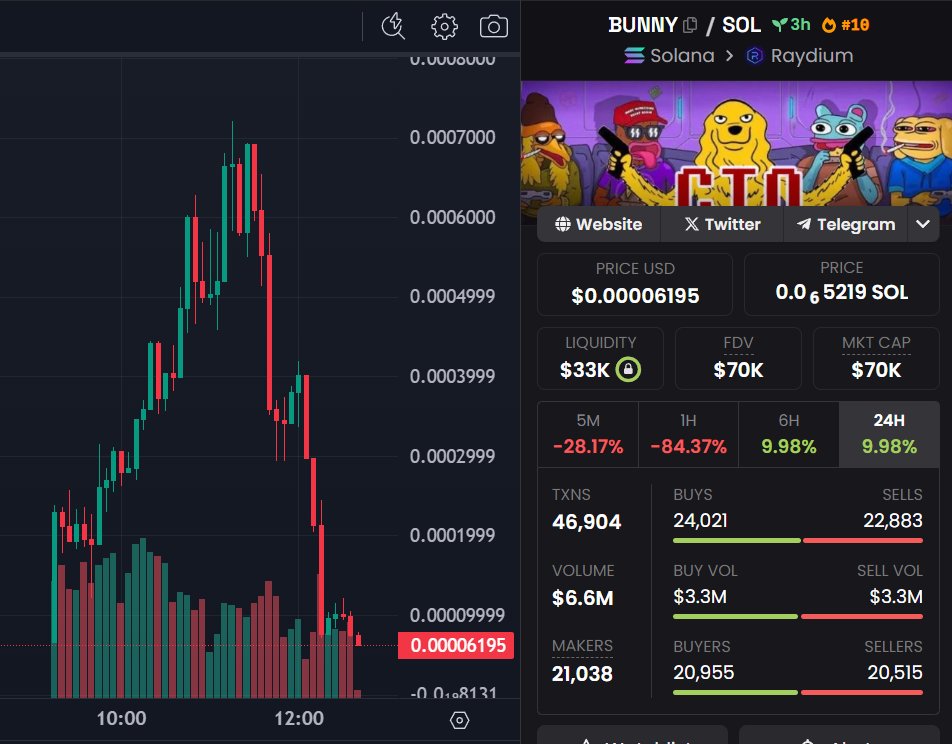
Task: Expand the extra social links chevron
Action: pyautogui.click(x=923, y=224)
